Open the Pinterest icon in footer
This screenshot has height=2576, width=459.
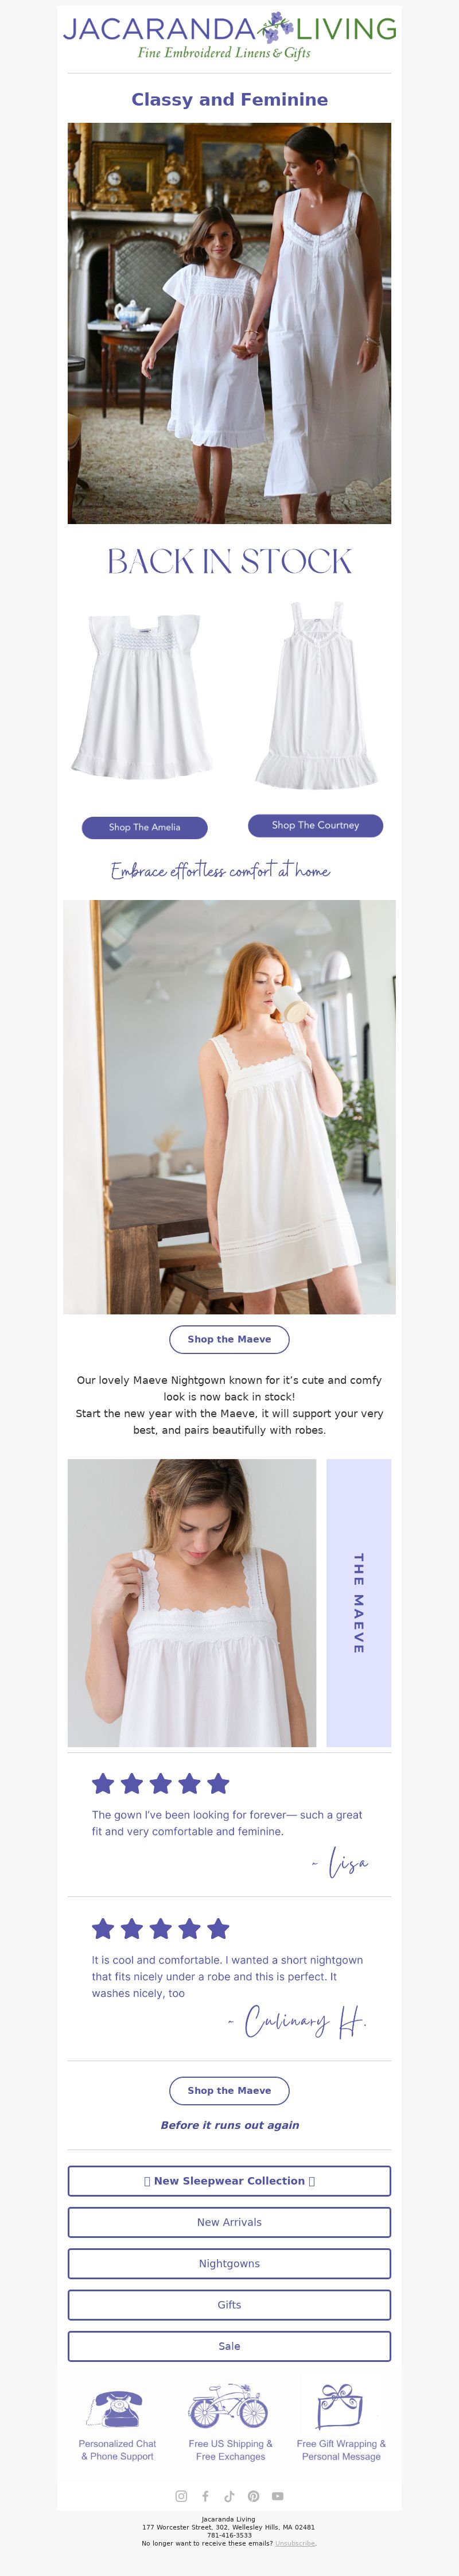253,2495
